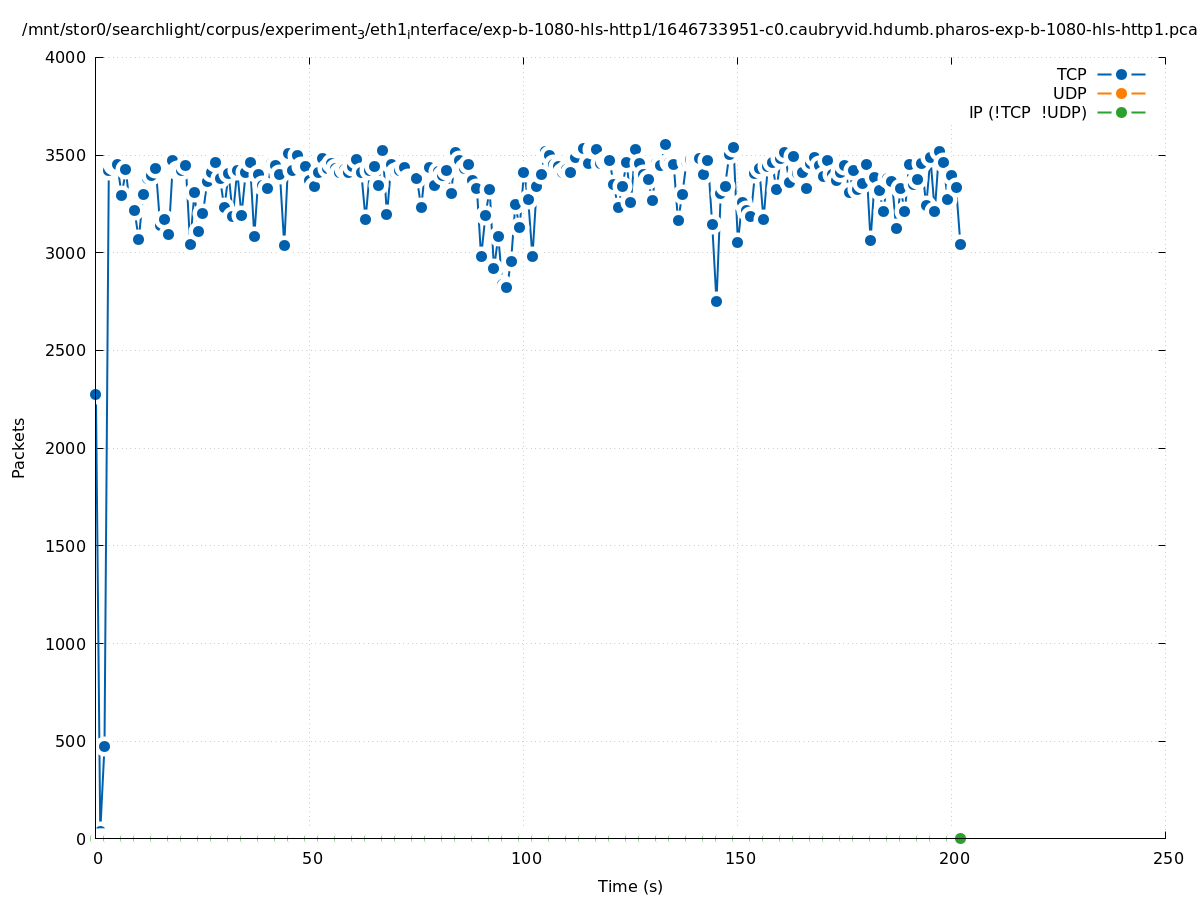Click the TCP data point near 470 packets
This screenshot has width=1197, height=900.
point(104,746)
